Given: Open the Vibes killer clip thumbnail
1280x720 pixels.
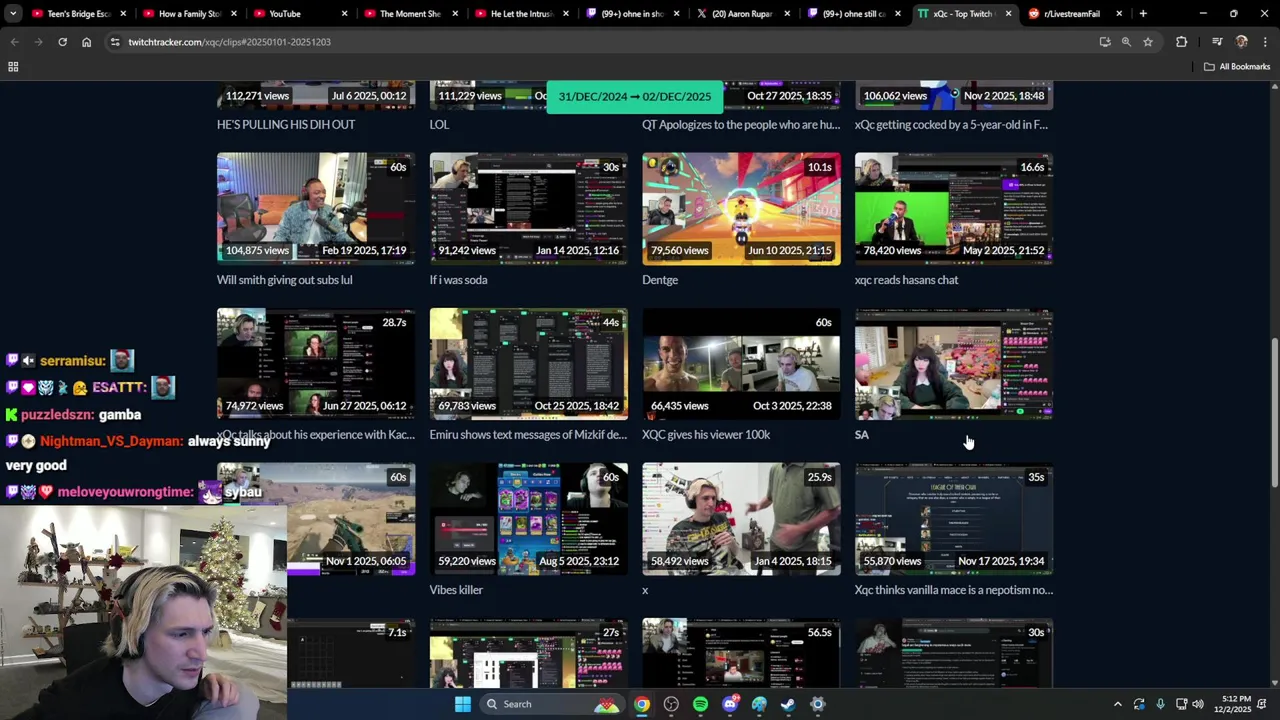Looking at the screenshot, I should click(x=529, y=519).
